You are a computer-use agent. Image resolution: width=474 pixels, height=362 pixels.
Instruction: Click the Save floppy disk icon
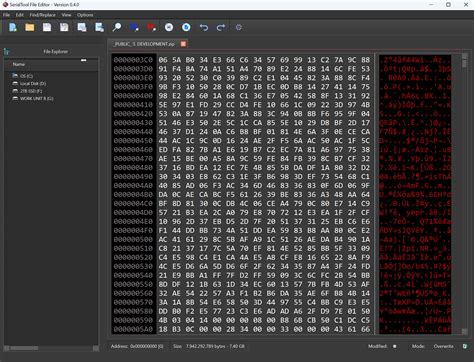47,27
